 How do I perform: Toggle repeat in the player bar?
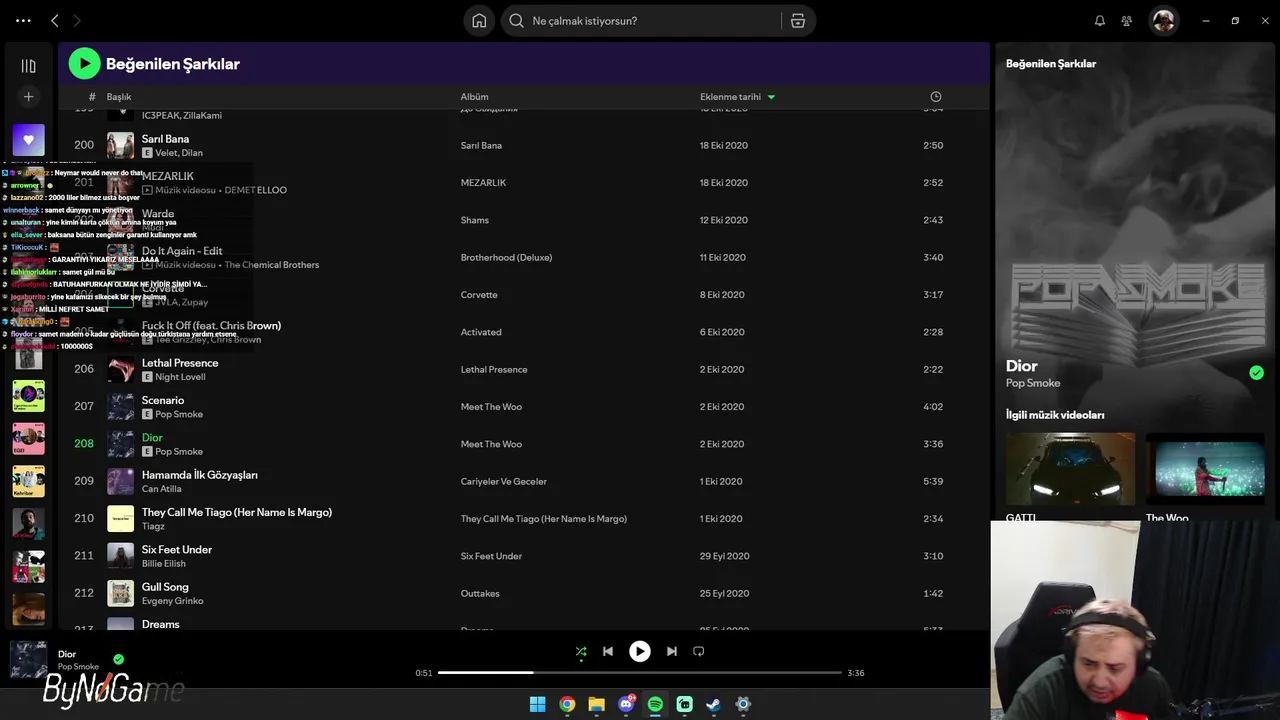(x=699, y=651)
